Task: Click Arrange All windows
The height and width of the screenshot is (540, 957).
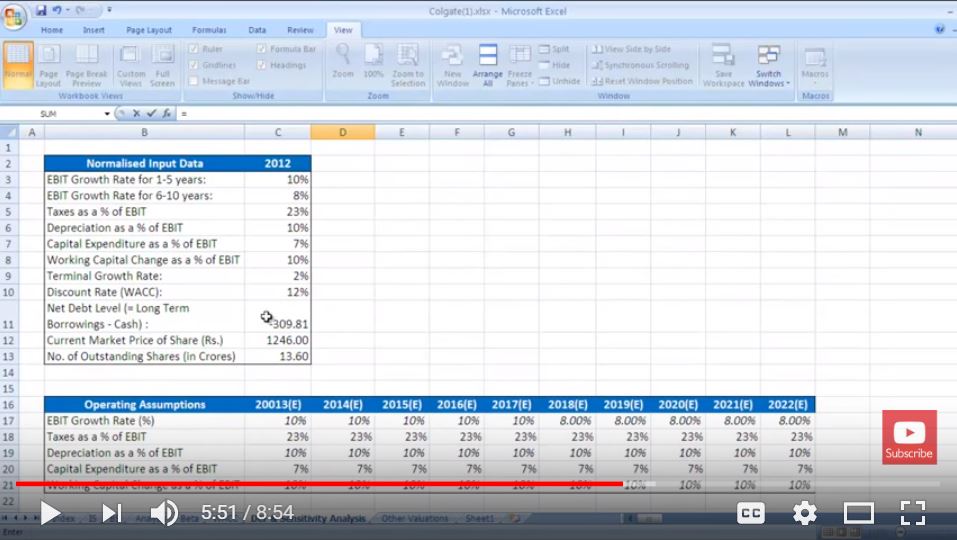Action: (488, 65)
